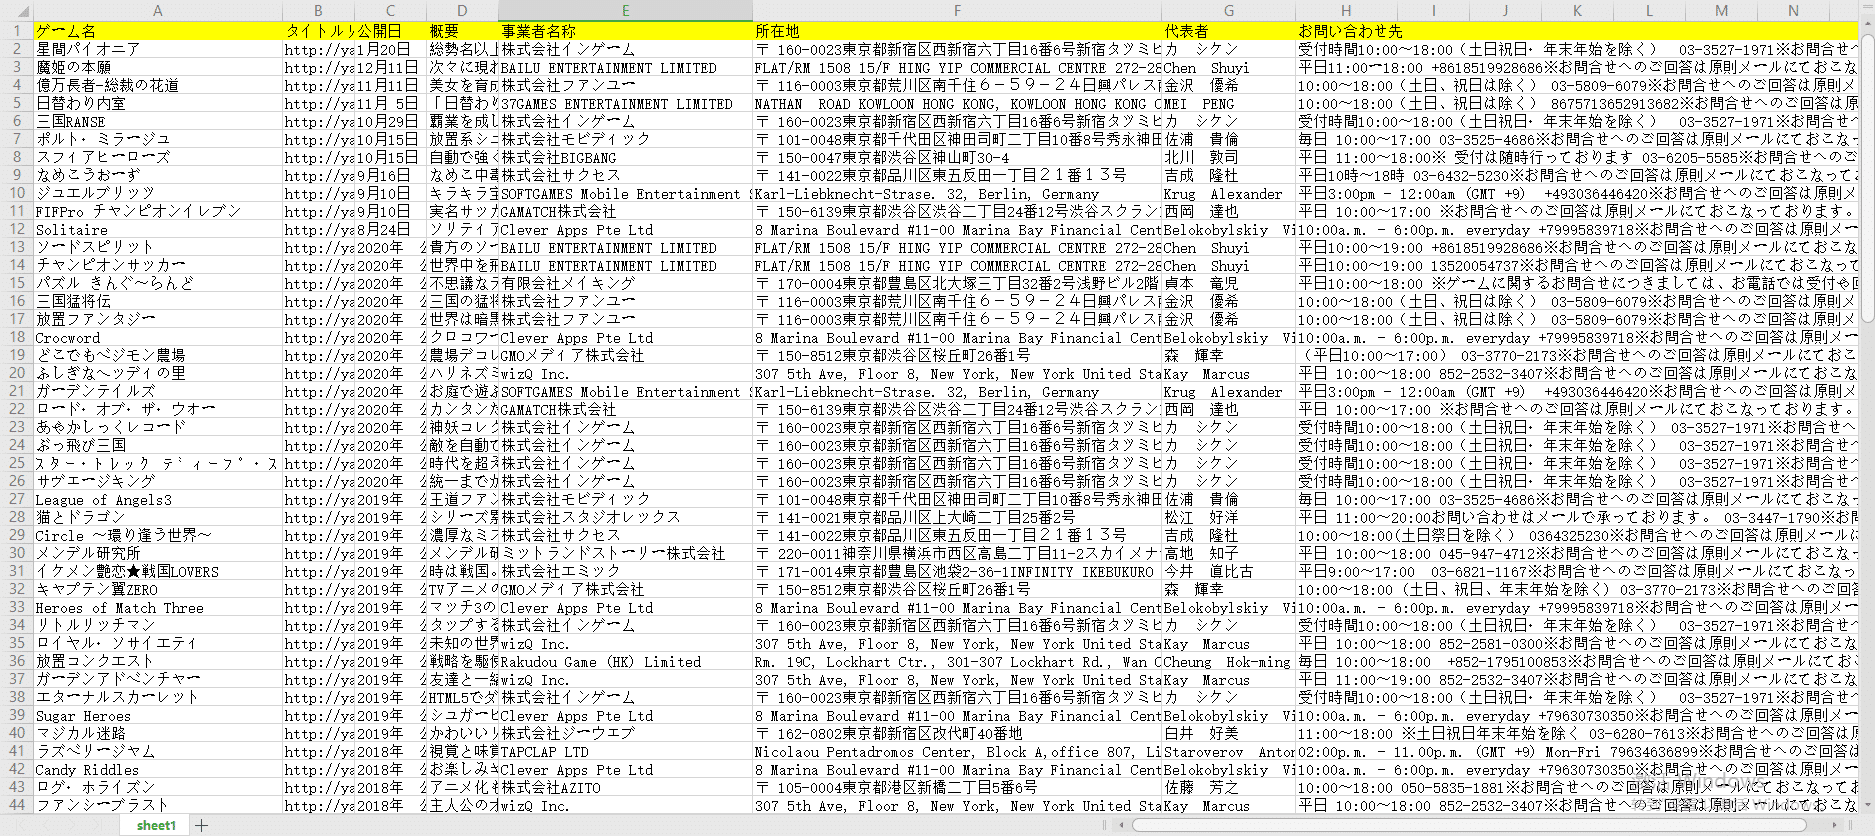Click representative cell Cheung Hok-ming

tap(1228, 661)
